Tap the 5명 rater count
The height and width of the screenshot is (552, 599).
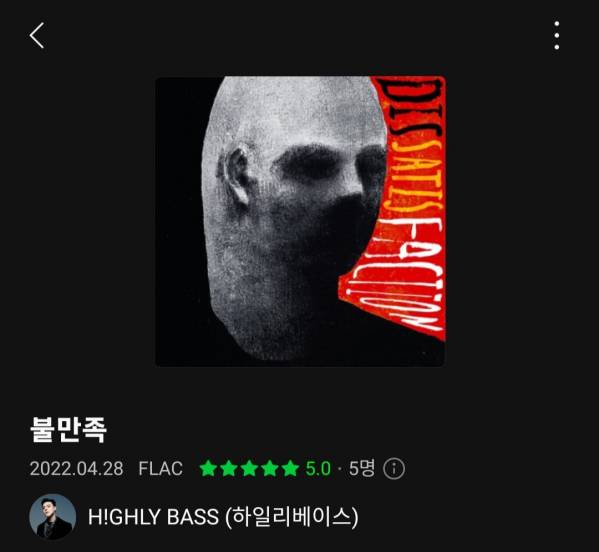[x=361, y=469]
